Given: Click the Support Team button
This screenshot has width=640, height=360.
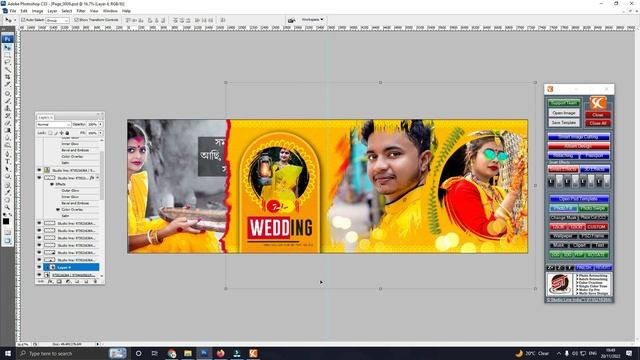Looking at the screenshot, I should point(564,103).
